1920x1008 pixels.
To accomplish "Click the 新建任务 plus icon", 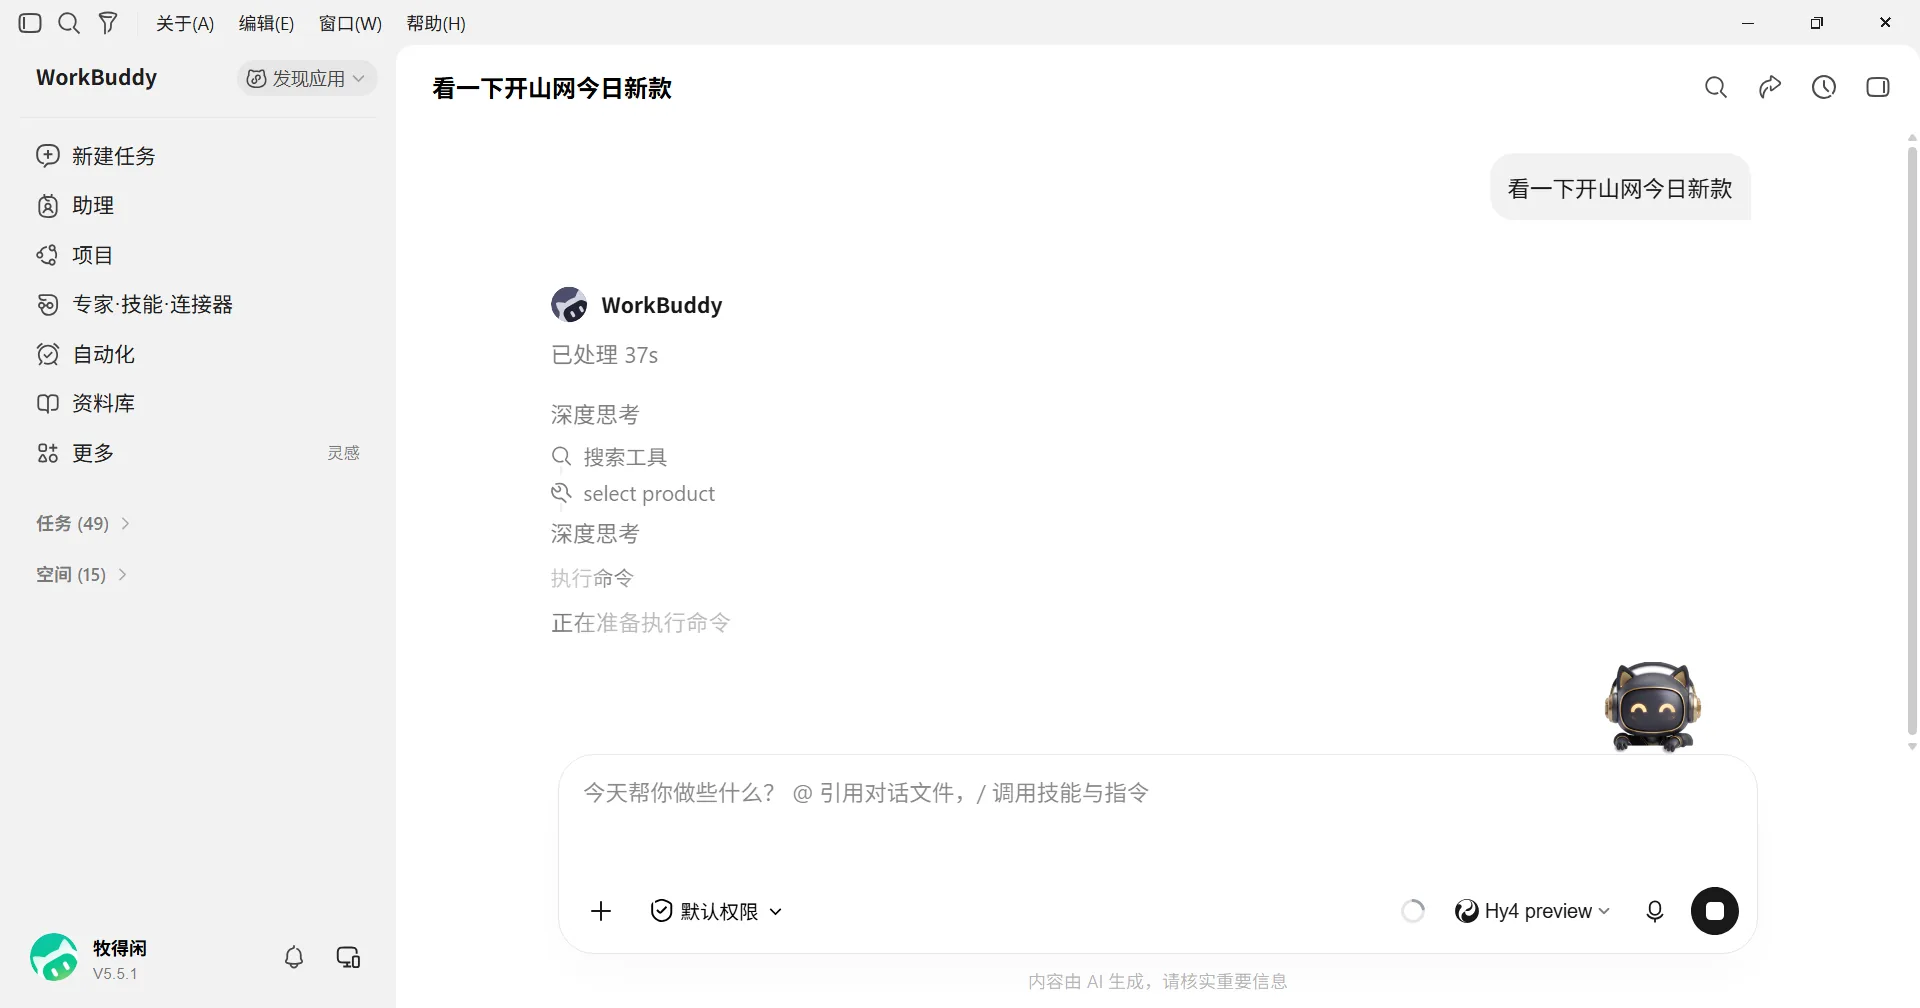I will [x=48, y=155].
